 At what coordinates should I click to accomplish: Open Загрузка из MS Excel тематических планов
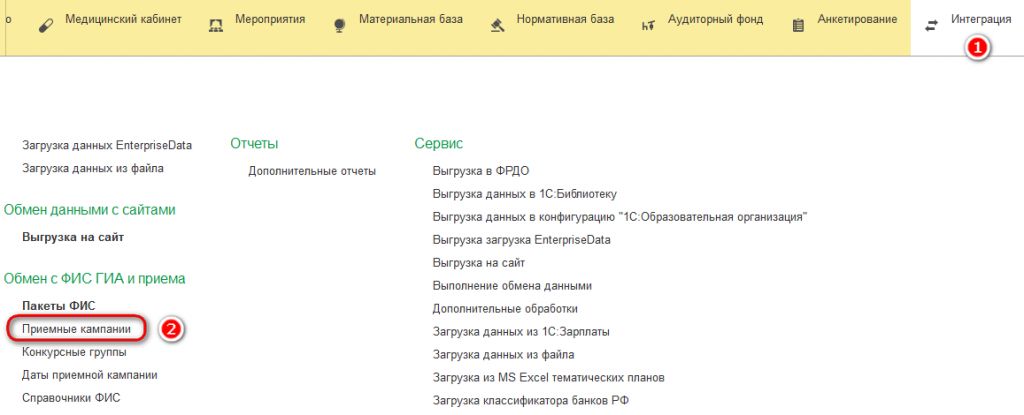(549, 378)
